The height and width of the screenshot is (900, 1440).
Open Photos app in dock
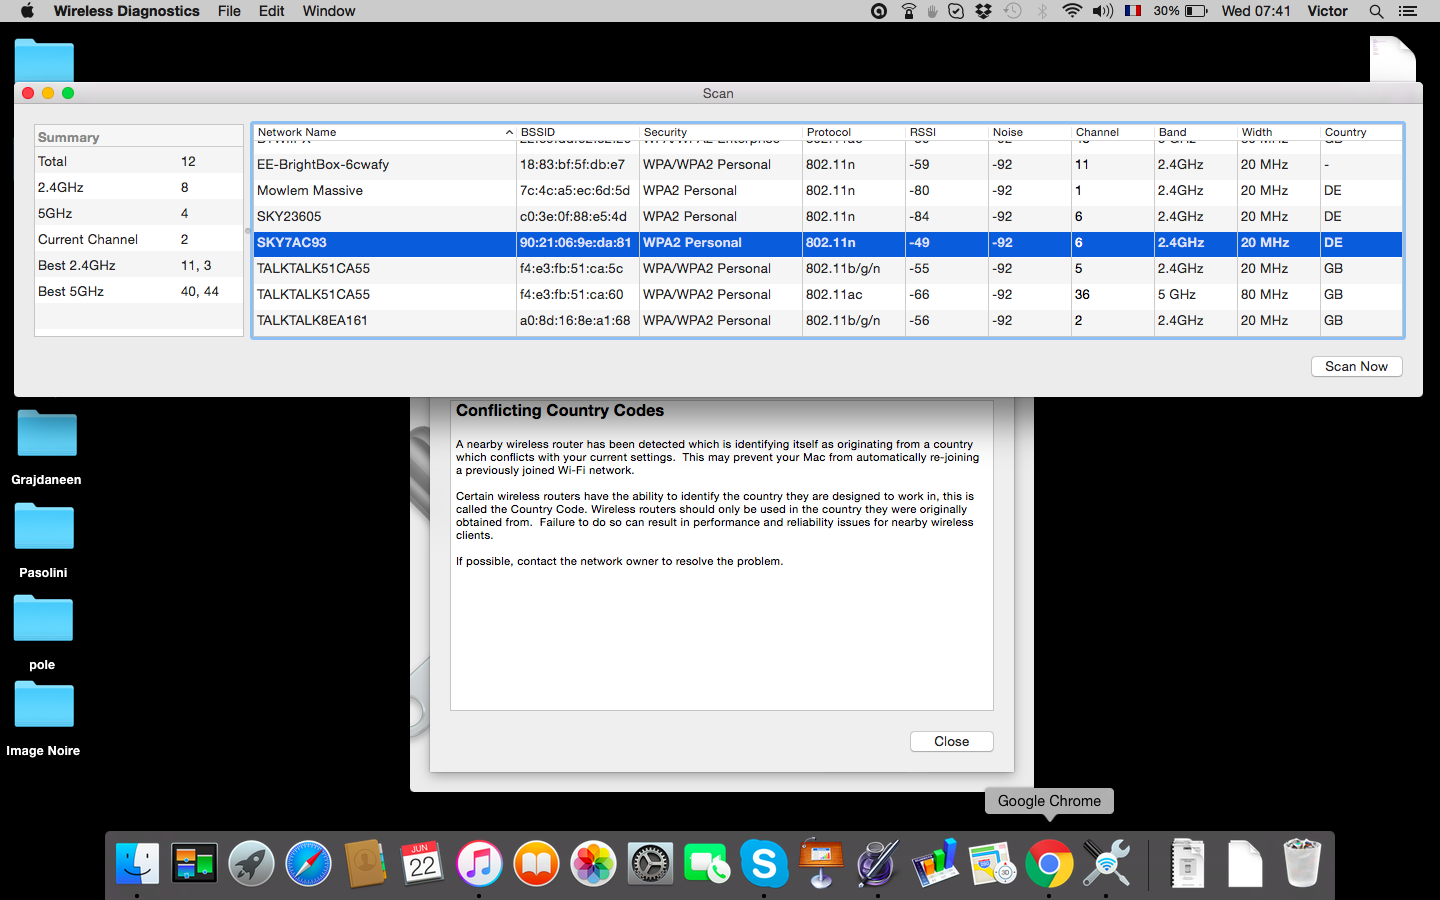(593, 863)
